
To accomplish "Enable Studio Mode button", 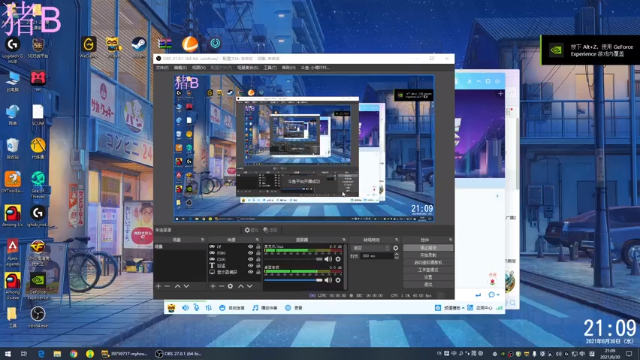I will point(428,270).
